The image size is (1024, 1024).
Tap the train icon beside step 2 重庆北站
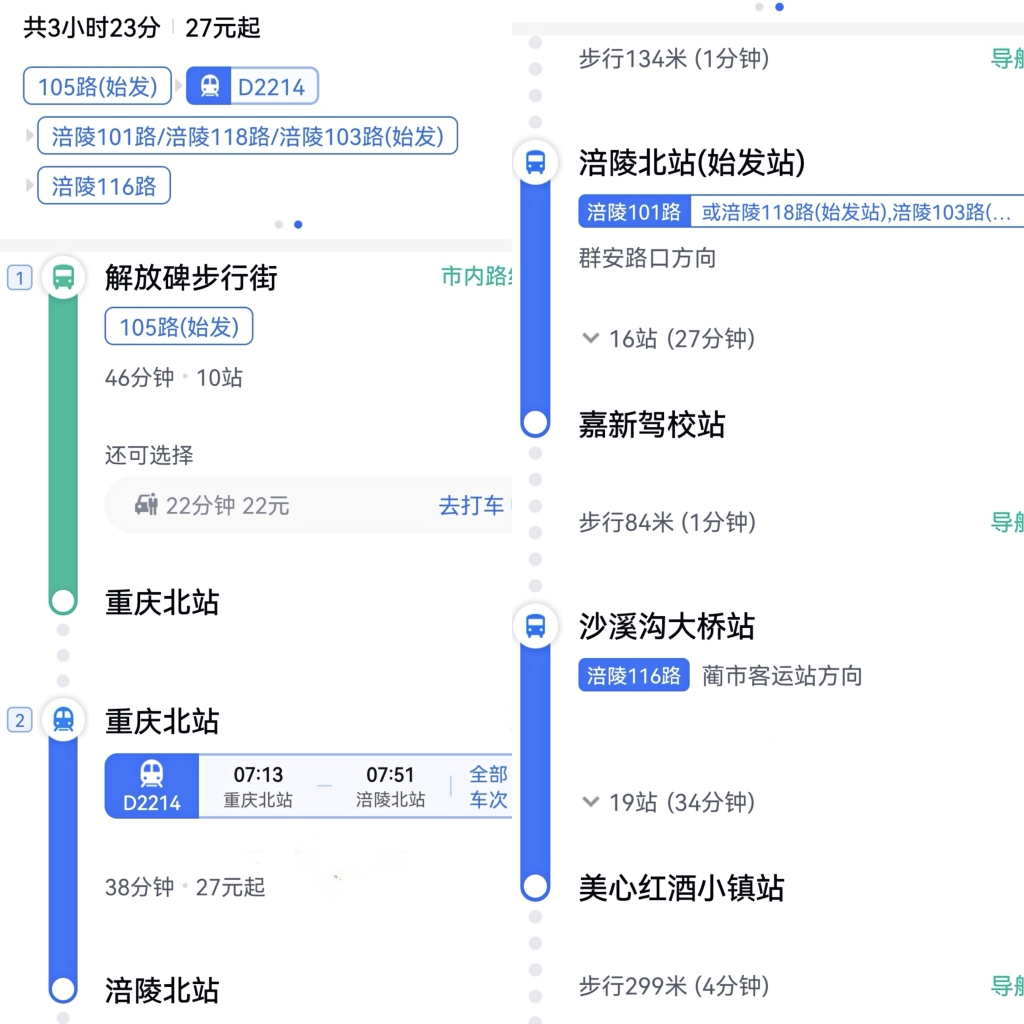(63, 719)
